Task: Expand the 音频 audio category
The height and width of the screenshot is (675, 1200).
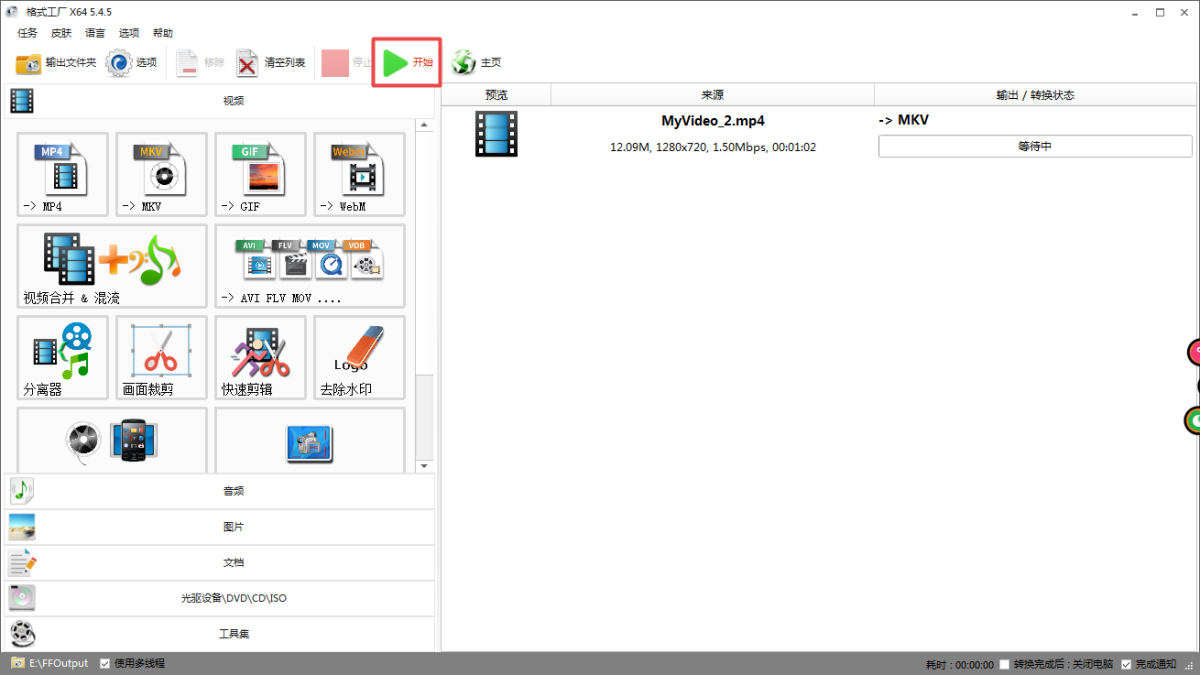Action: click(x=220, y=491)
